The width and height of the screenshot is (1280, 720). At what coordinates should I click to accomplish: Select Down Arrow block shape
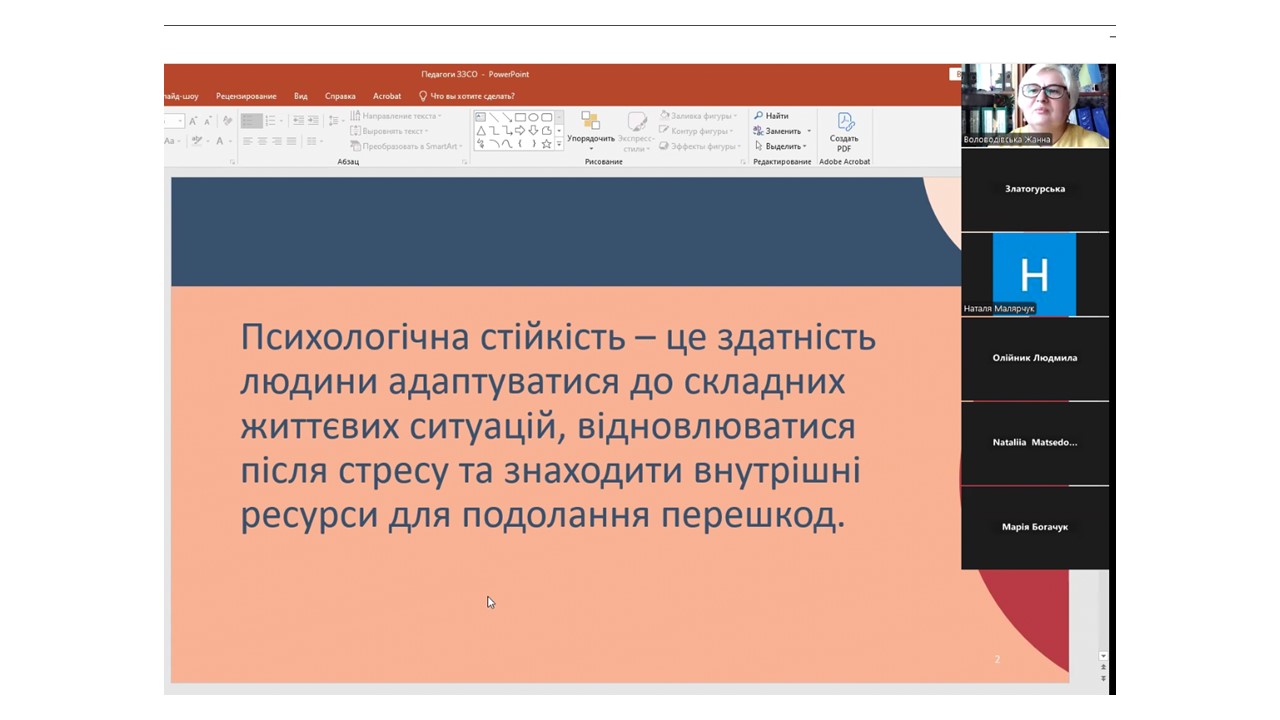(533, 130)
